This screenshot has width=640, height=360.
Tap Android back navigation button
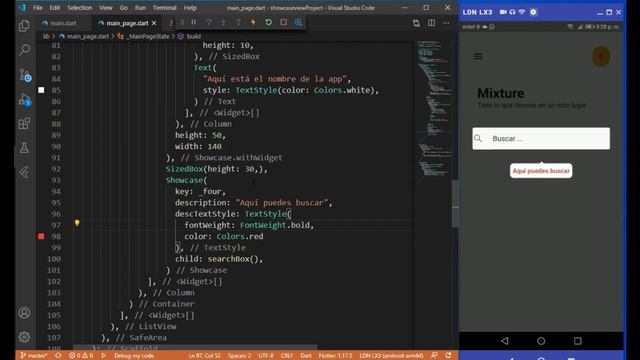tap(505, 341)
